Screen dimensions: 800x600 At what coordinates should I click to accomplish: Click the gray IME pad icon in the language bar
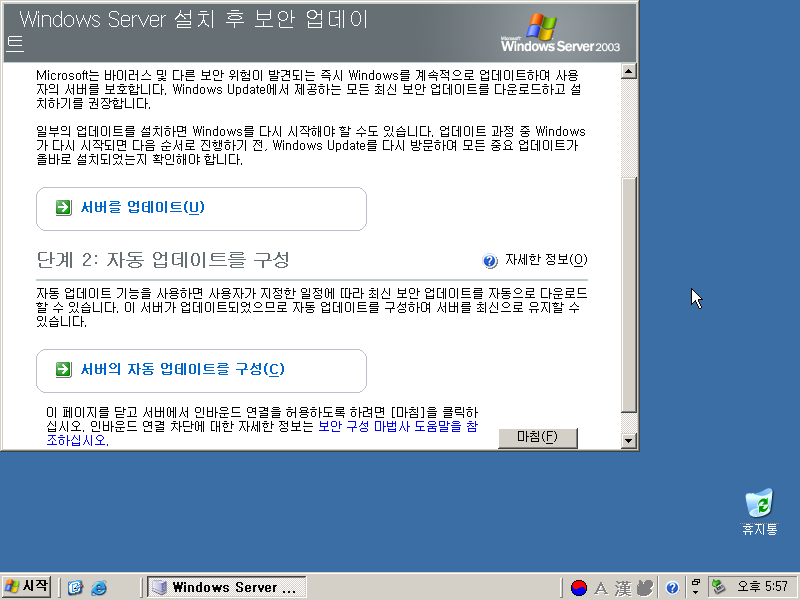point(645,588)
